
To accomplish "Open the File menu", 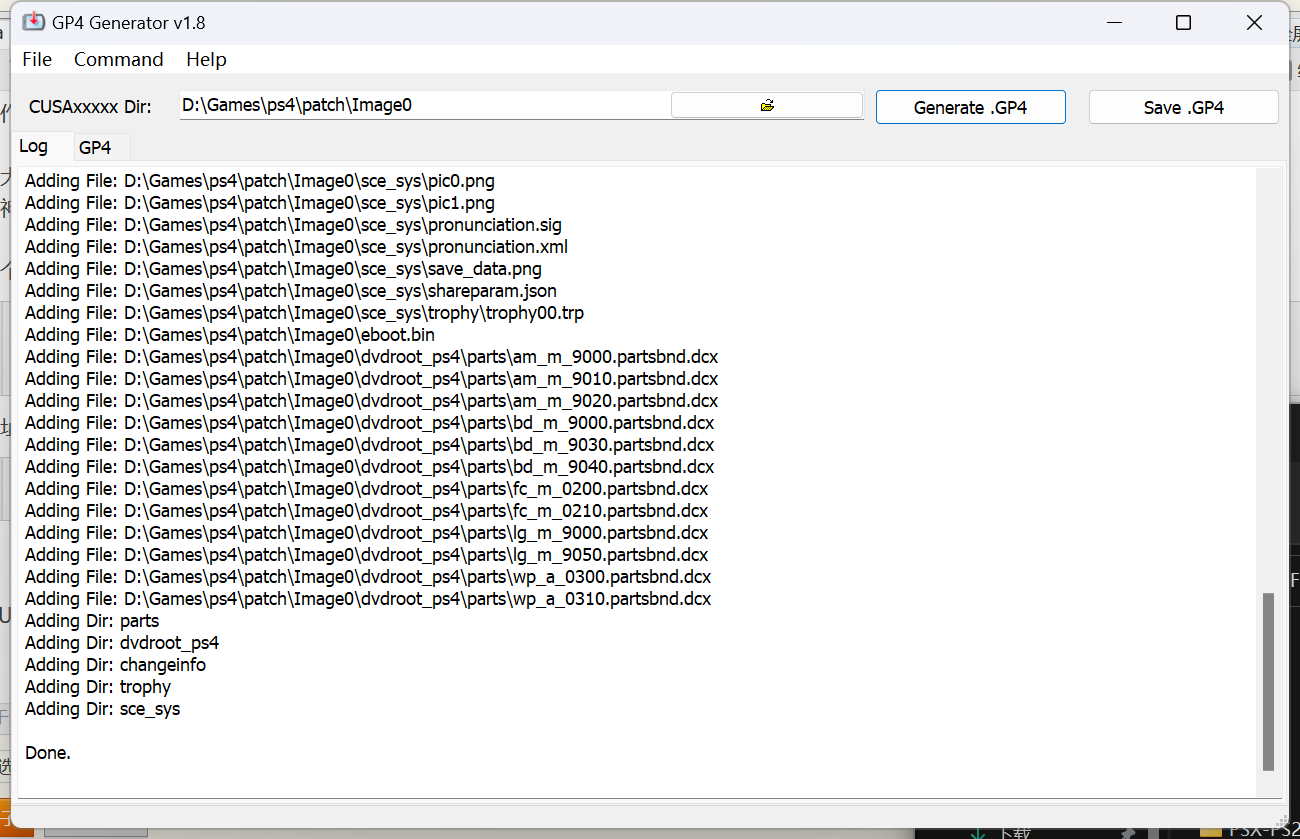I will coord(37,60).
